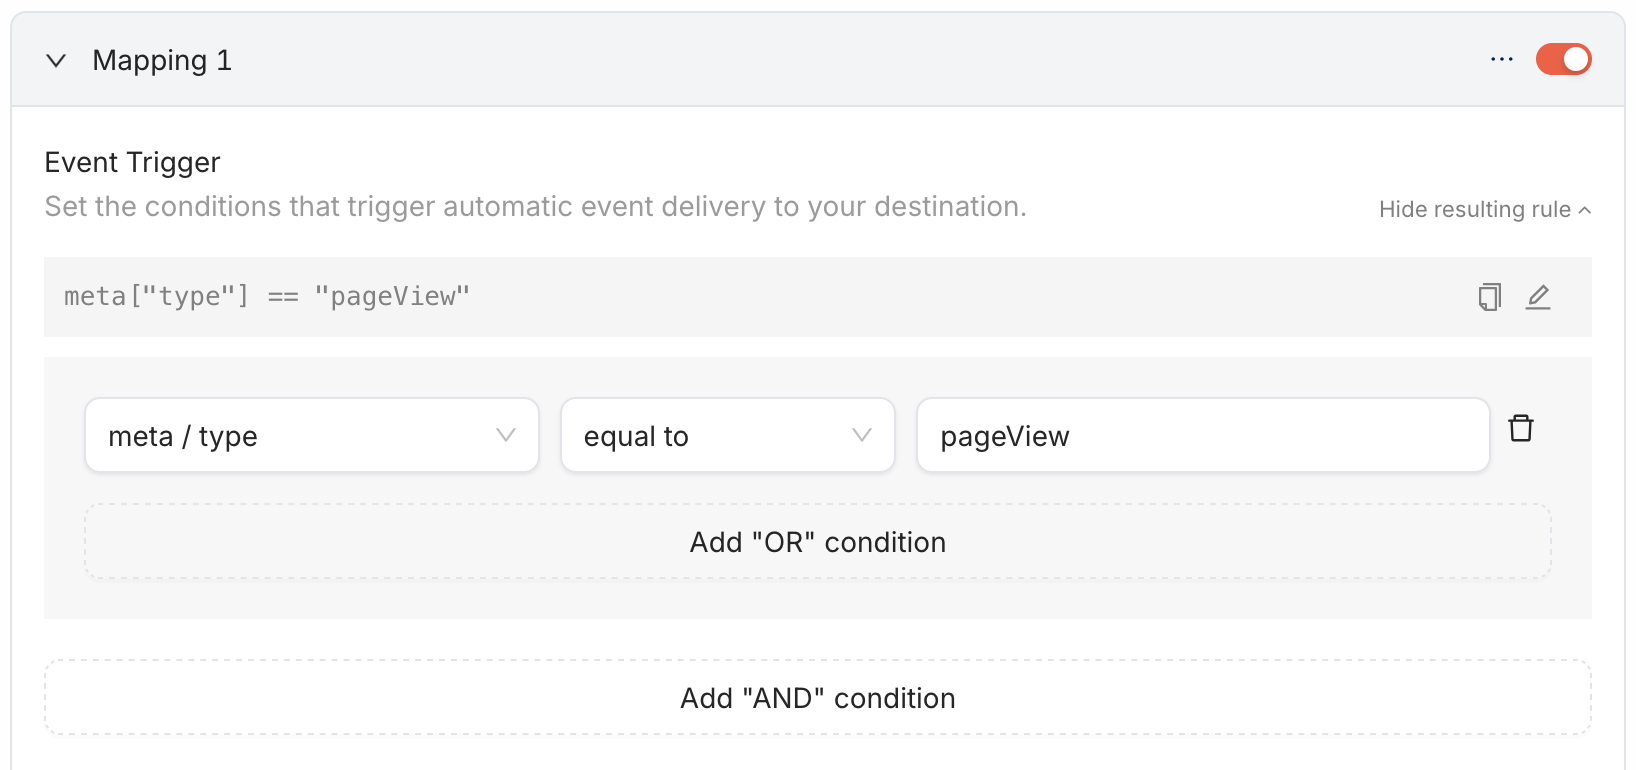Edit the resulting rule with pencil icon
This screenshot has width=1636, height=770.
[x=1538, y=297]
